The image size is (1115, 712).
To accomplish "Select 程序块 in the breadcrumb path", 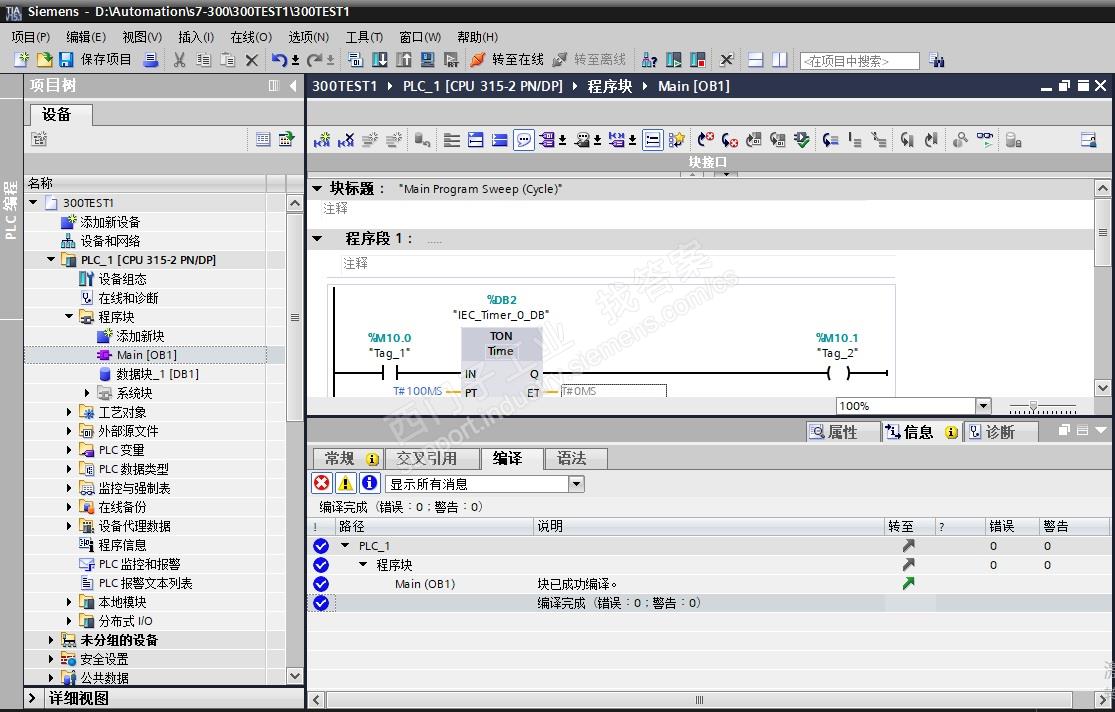I will (609, 86).
